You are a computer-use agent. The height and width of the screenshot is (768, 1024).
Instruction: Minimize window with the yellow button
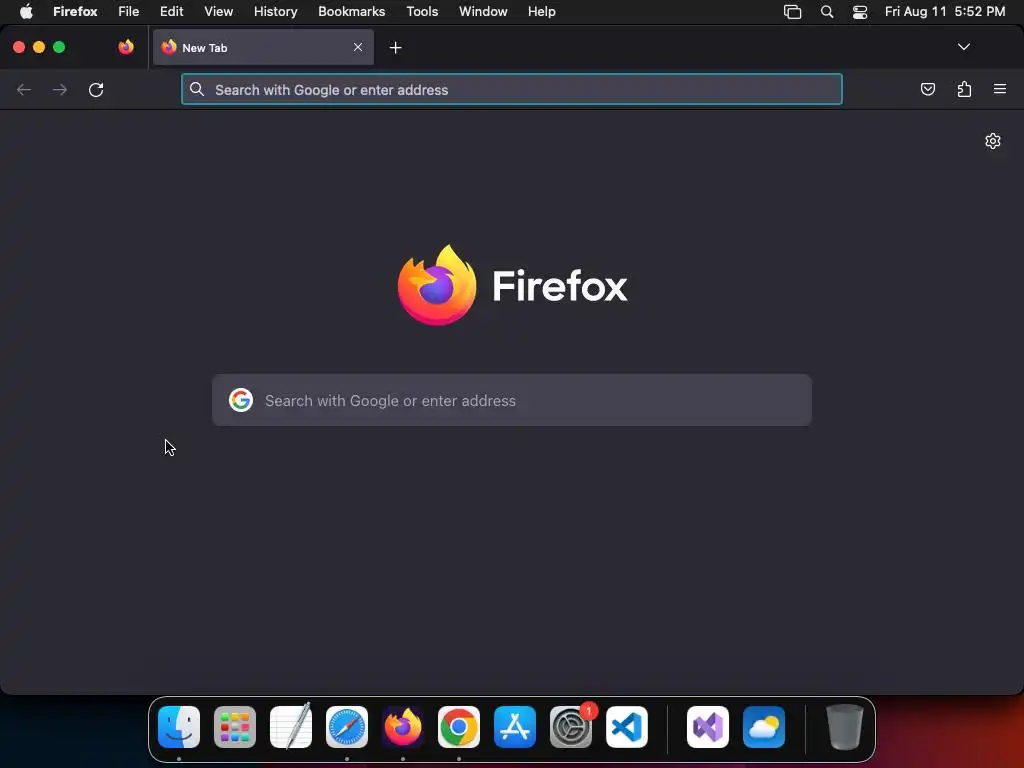(x=39, y=47)
